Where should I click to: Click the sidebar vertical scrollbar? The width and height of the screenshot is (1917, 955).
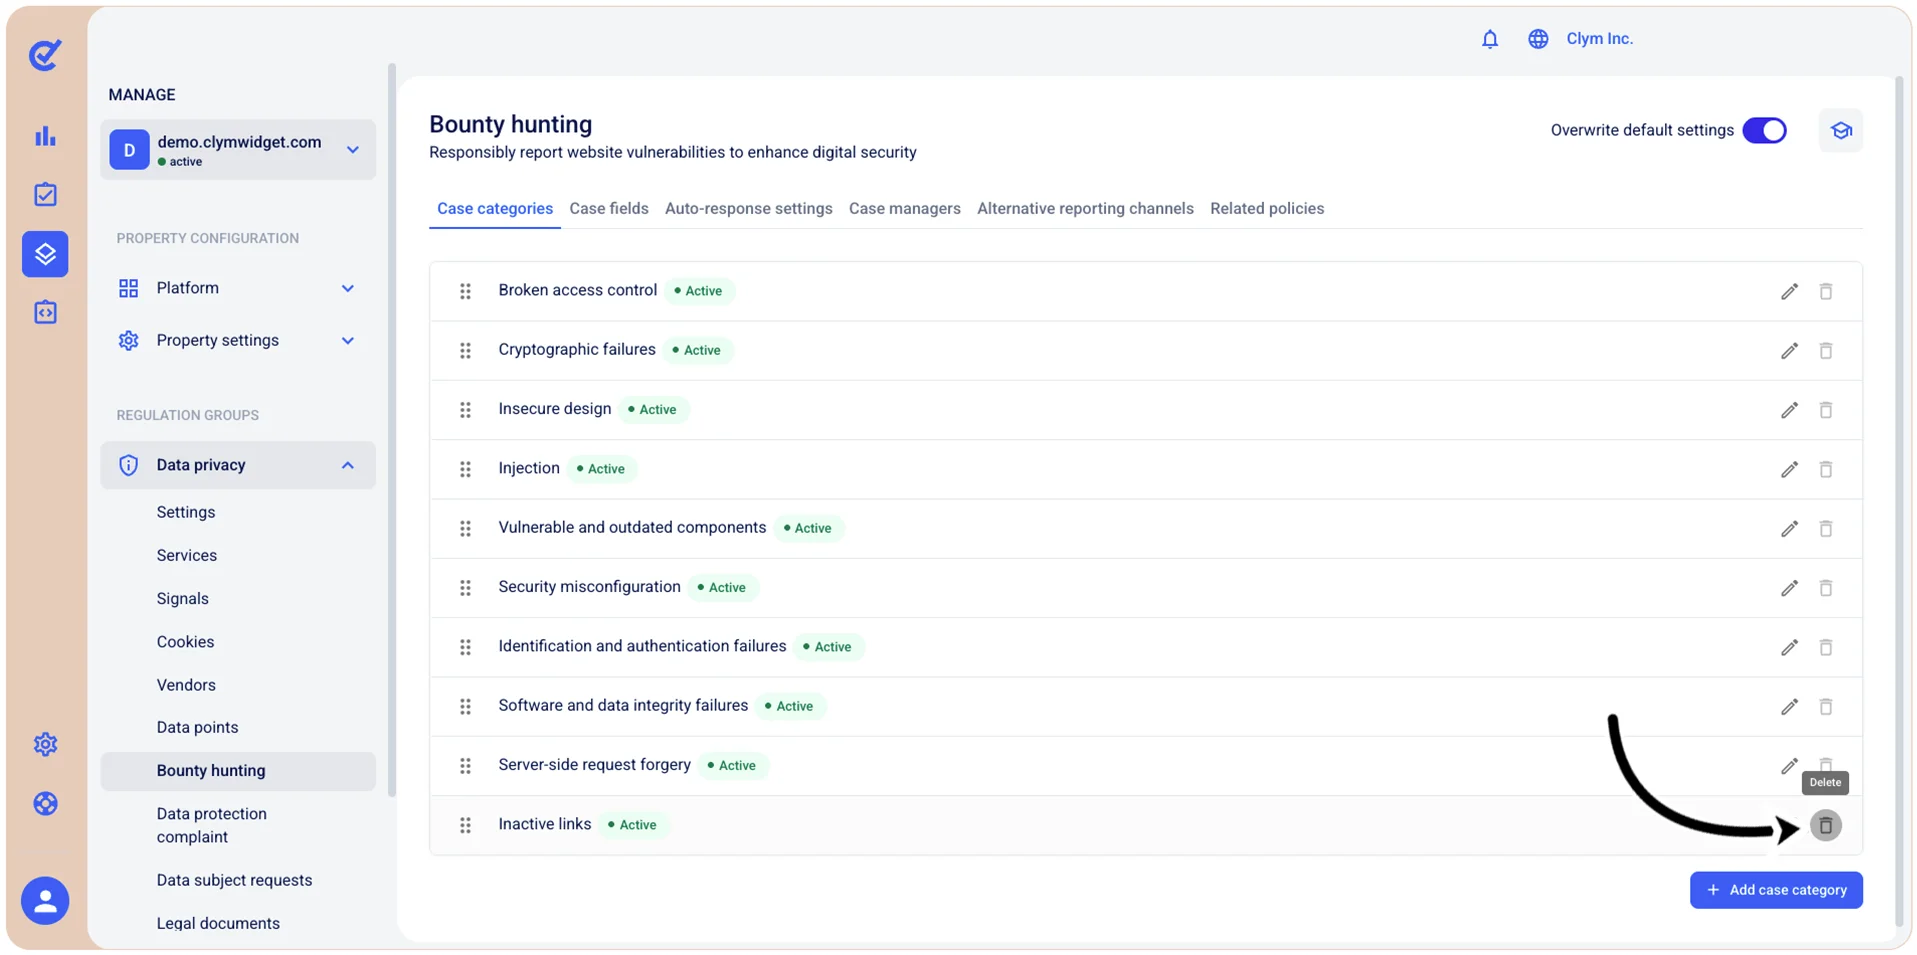391,430
